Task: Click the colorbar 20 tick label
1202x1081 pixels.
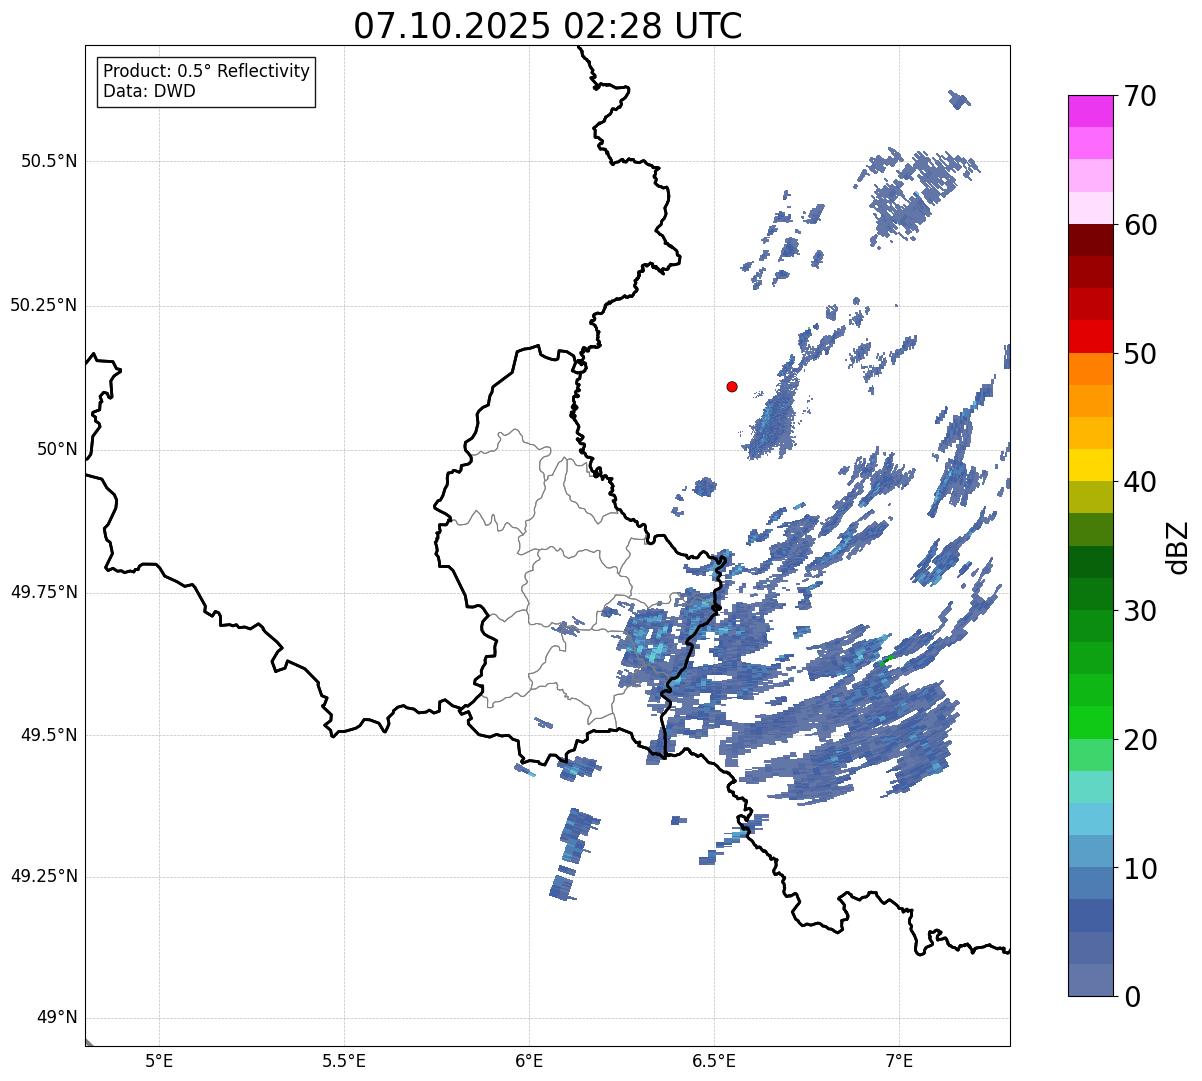Action: click(1140, 740)
